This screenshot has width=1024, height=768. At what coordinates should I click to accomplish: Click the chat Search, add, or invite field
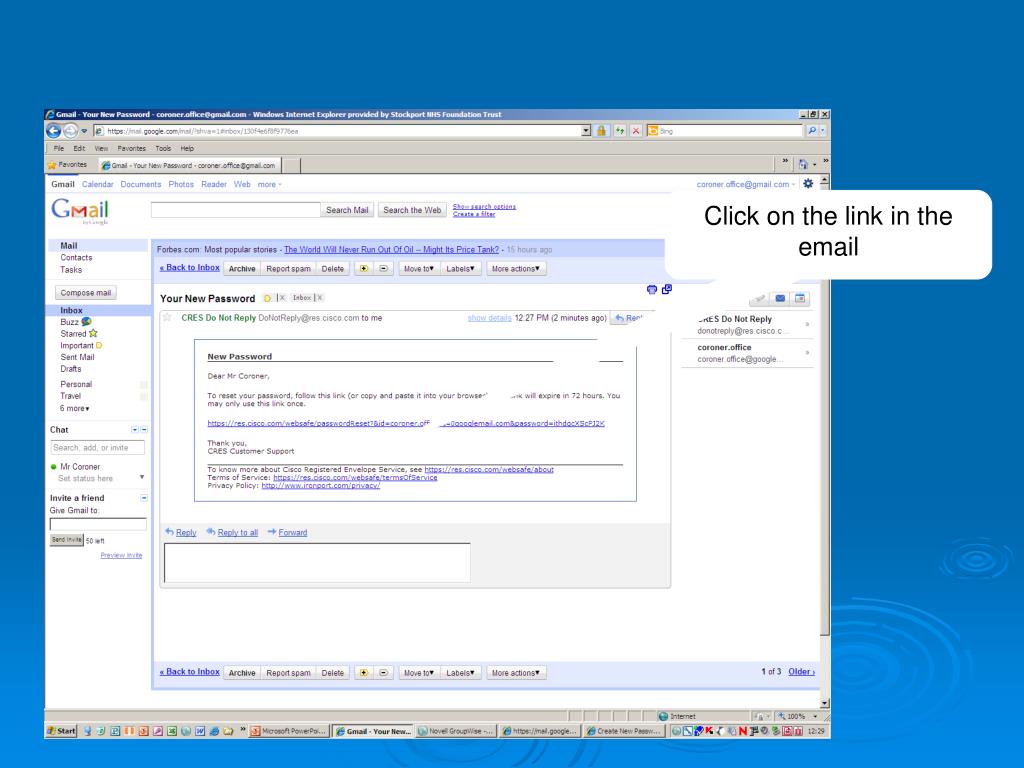point(97,447)
